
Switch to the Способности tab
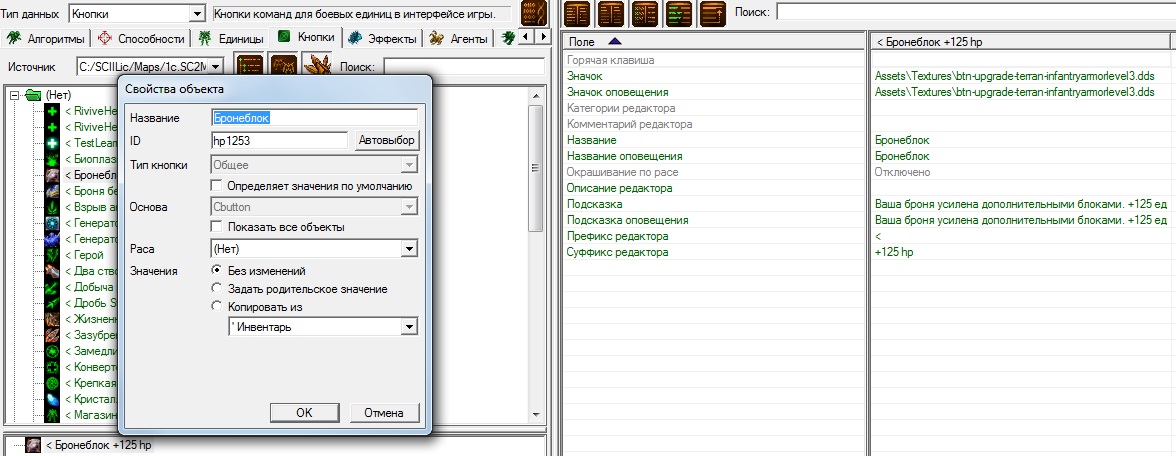coord(140,38)
